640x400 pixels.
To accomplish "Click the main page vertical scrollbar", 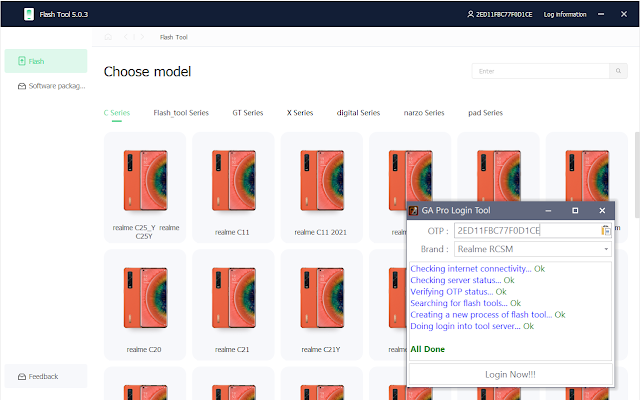I will point(637,176).
